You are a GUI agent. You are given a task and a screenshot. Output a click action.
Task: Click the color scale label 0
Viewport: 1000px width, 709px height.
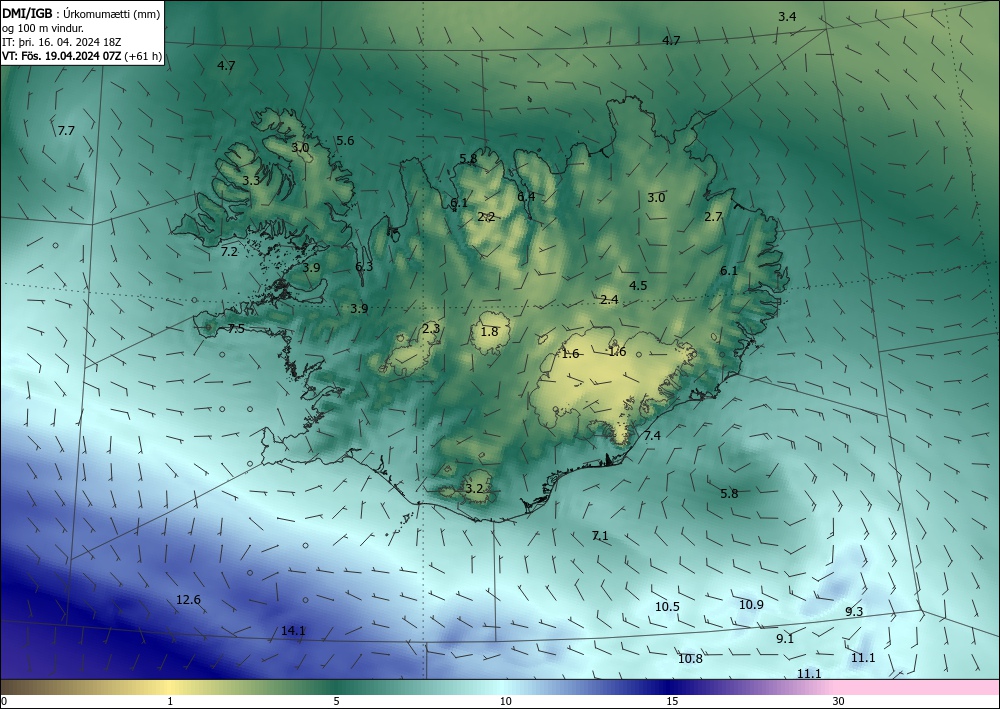pos(4,702)
